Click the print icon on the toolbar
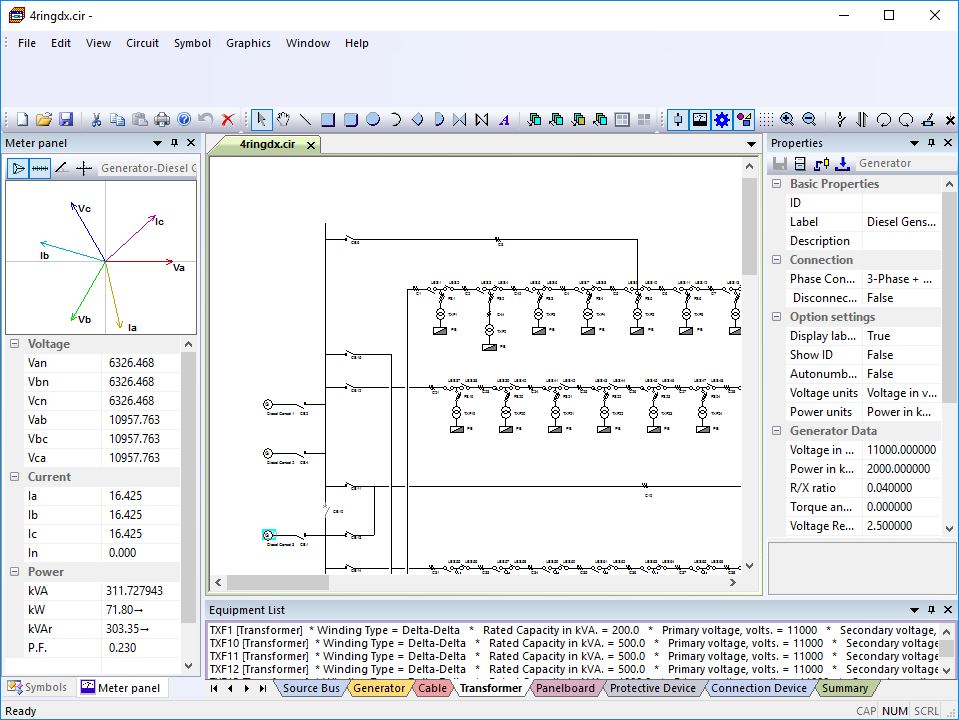The image size is (959, 720). 160,119
